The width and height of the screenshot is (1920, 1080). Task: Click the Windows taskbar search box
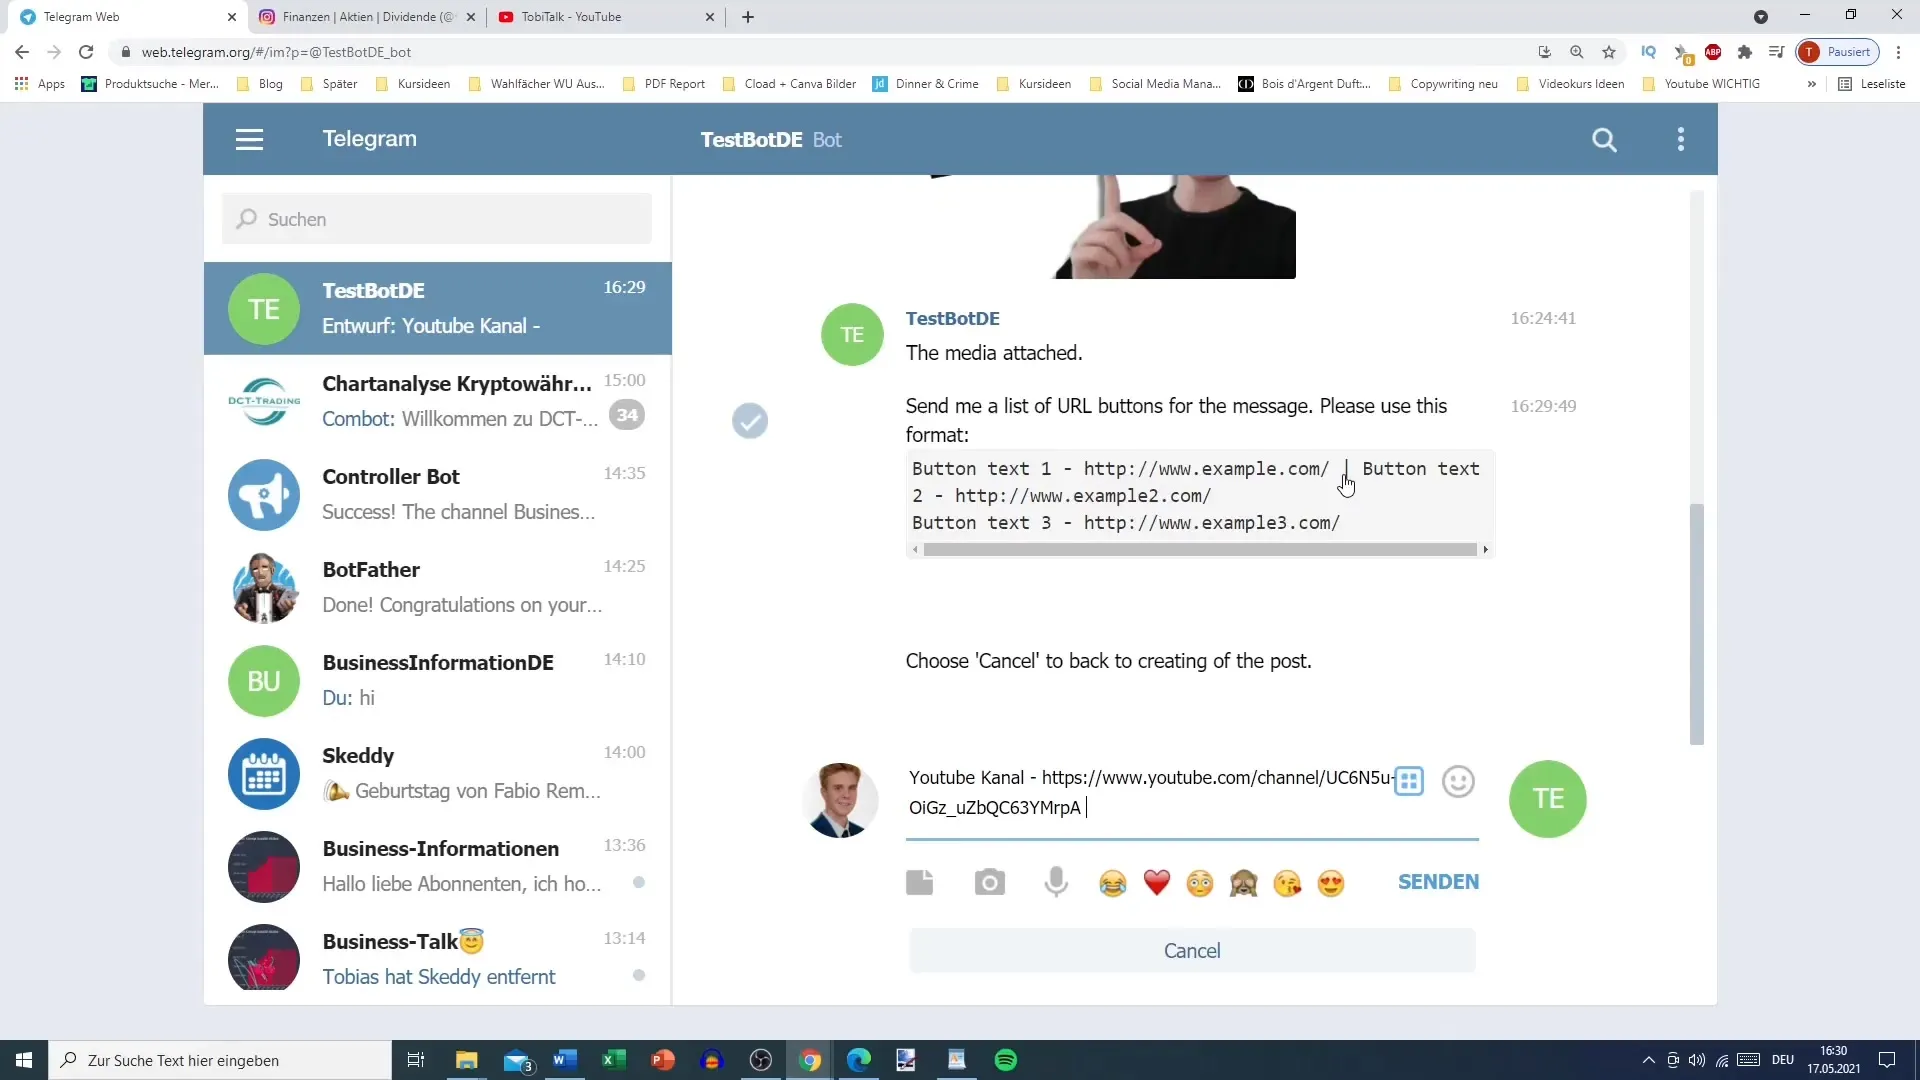[220, 1060]
